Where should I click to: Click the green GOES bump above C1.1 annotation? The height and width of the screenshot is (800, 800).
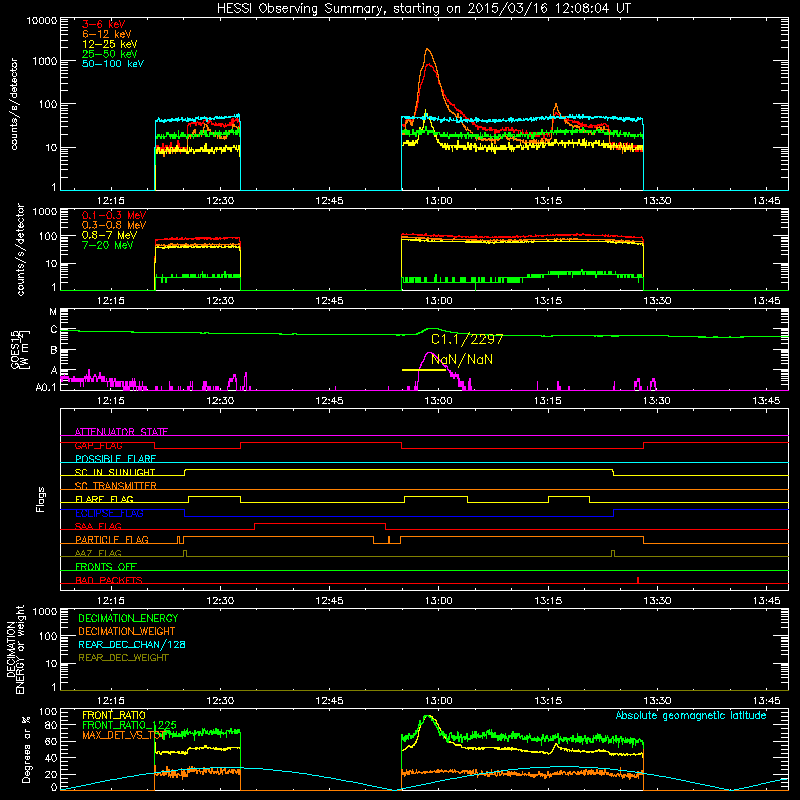(432, 329)
